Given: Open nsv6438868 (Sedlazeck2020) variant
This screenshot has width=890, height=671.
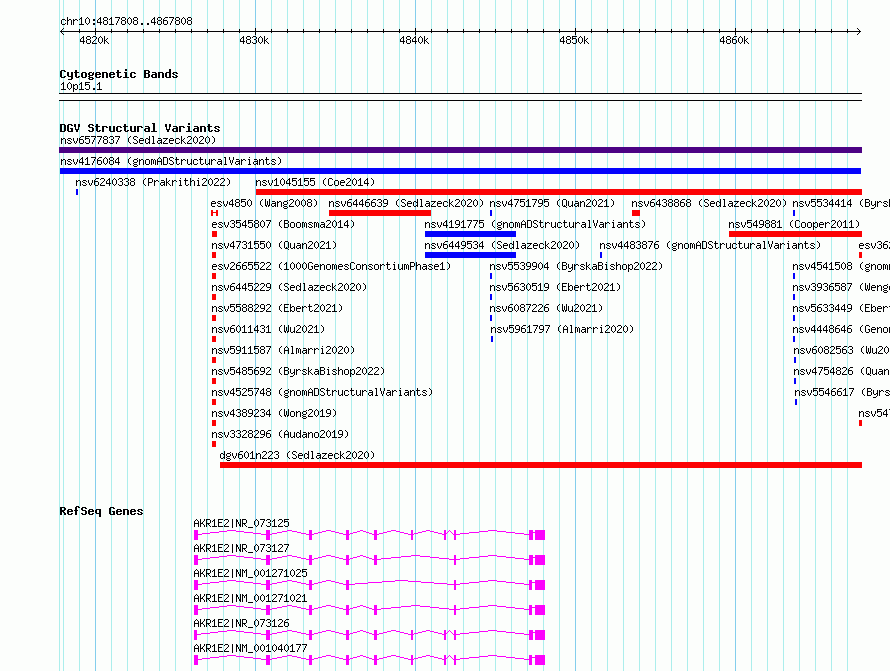Looking at the screenshot, I should coord(709,203).
